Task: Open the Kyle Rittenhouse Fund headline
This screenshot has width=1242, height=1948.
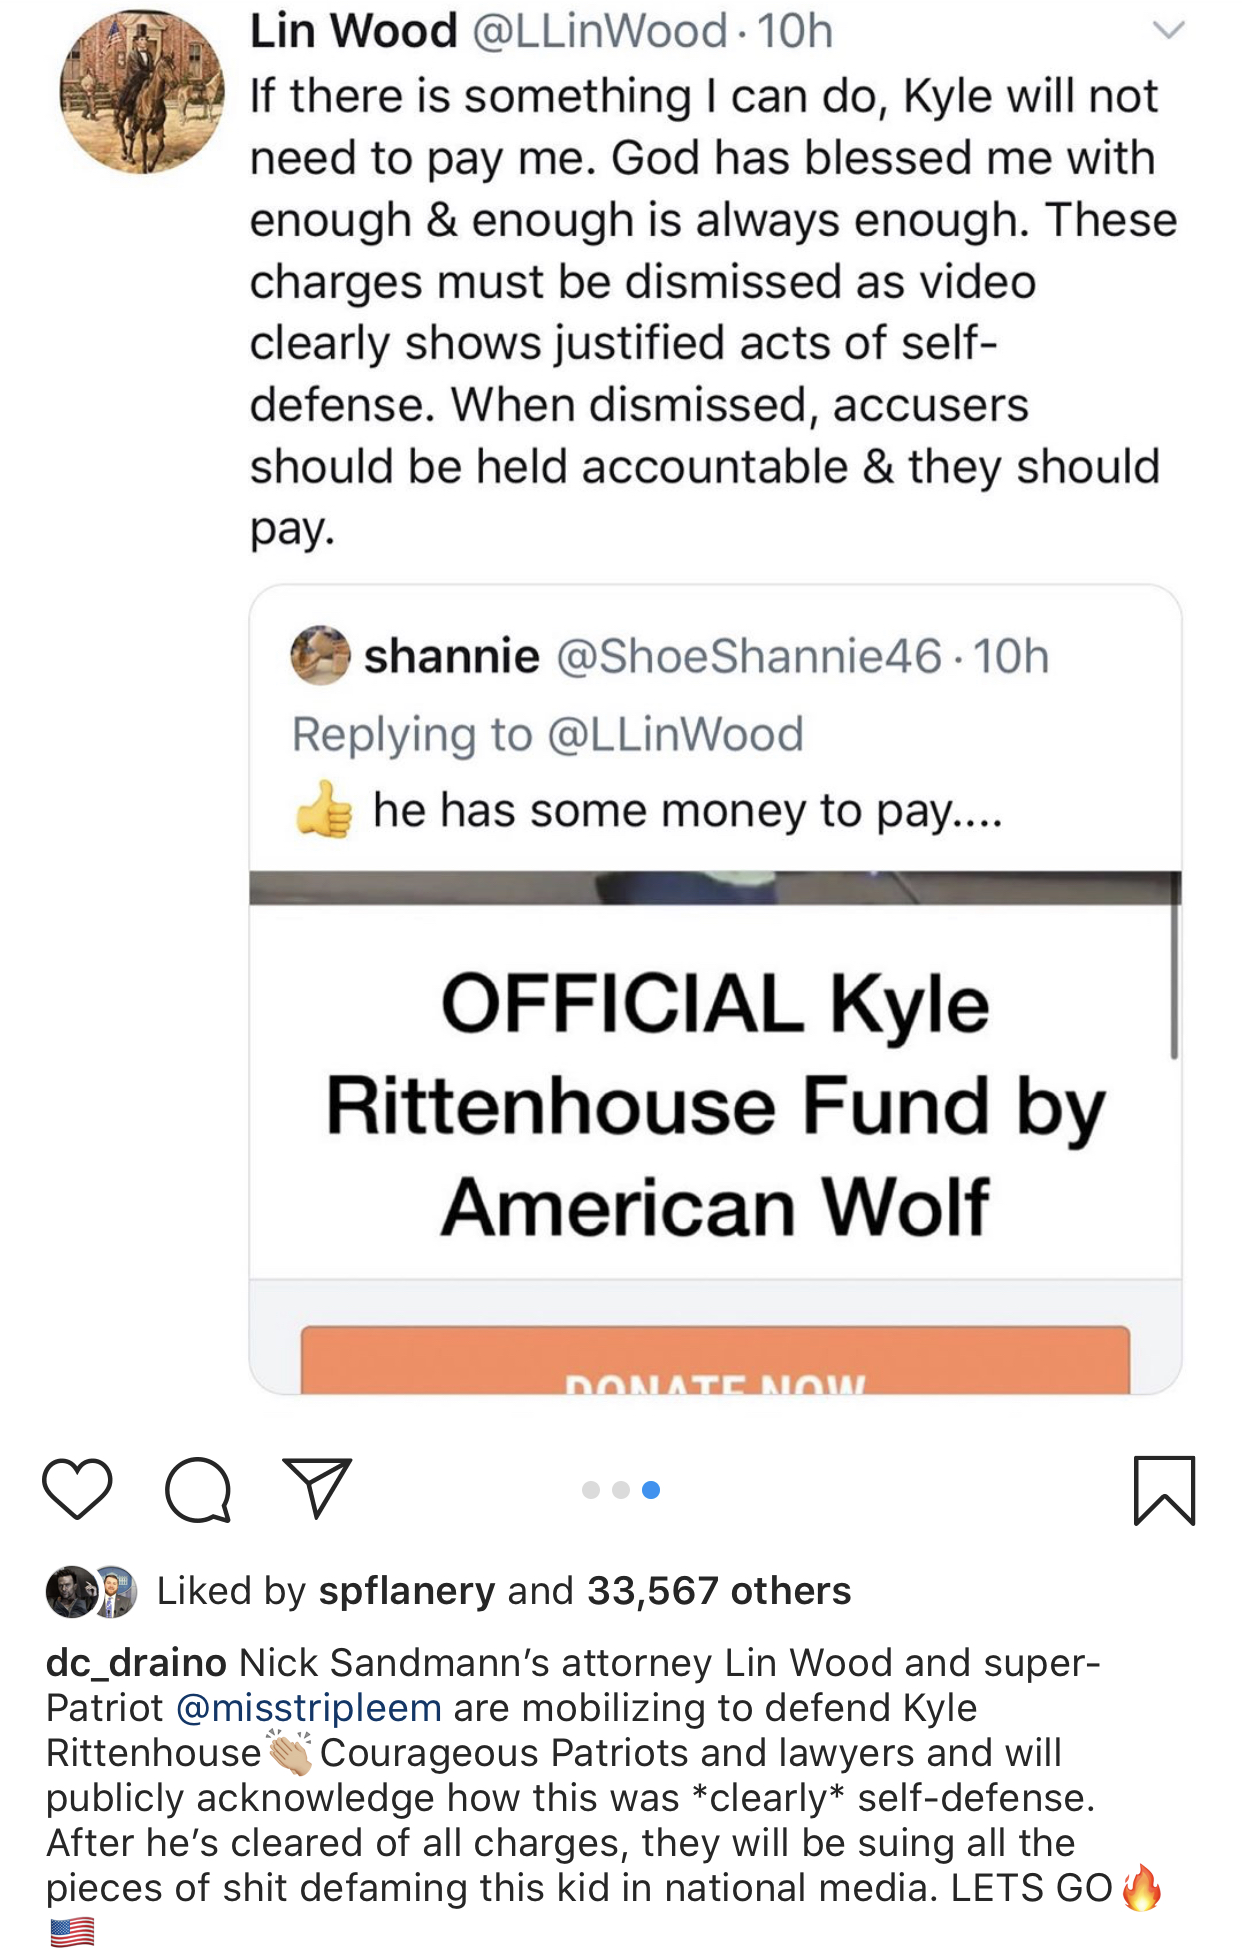Action: (715, 1105)
